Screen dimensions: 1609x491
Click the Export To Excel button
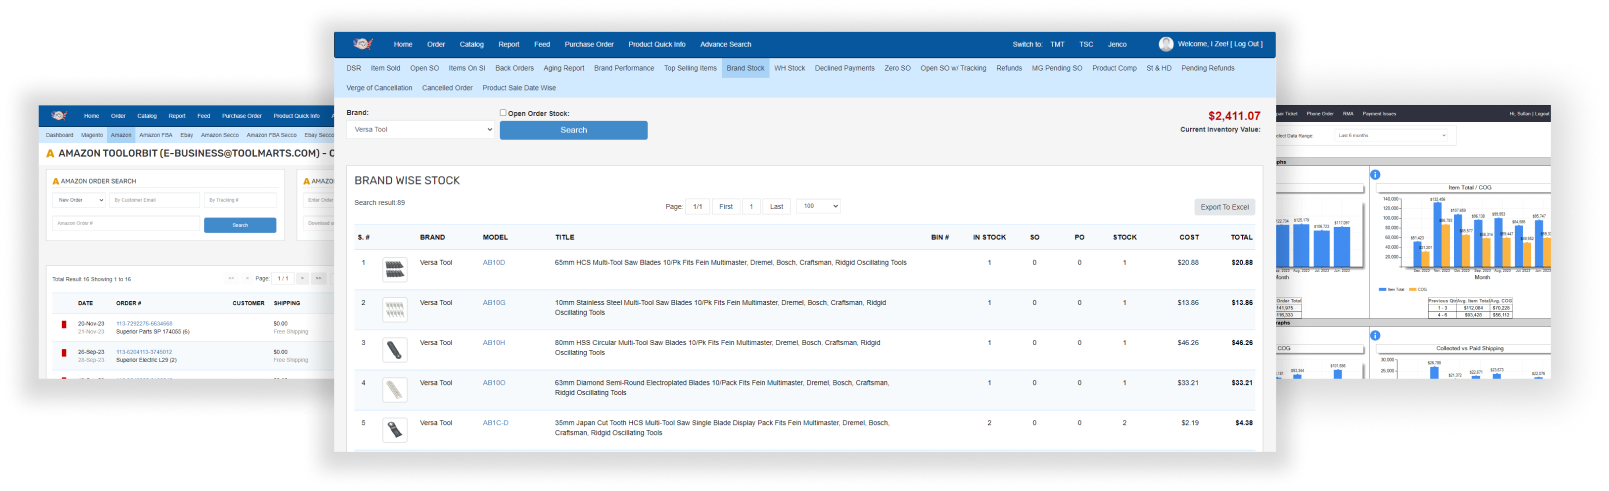point(1225,207)
